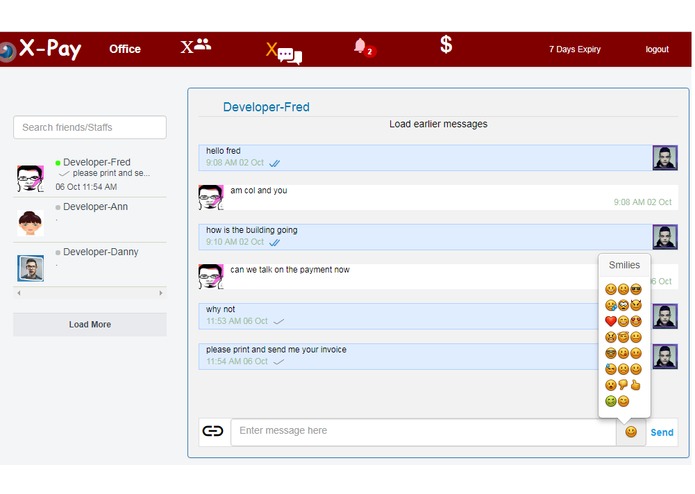Toggle the smiley picker beside Send
The image size is (695, 494).
(x=631, y=432)
